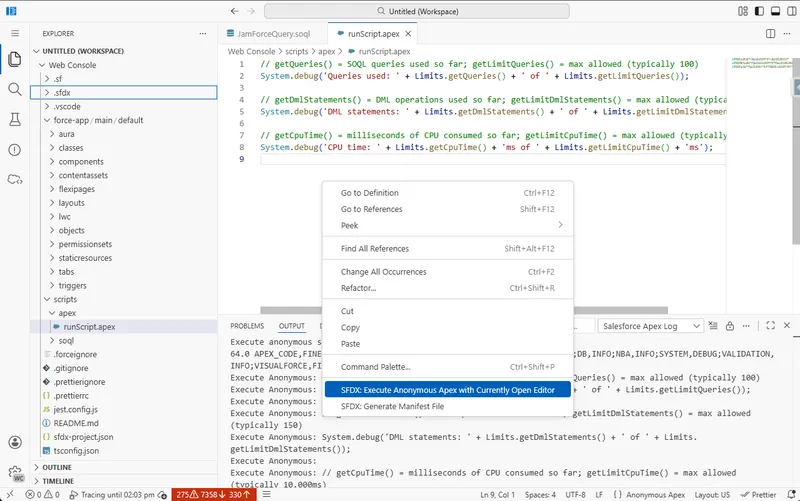Run SFDX: Execute Anonymous Apex with Currently Open Editor

coord(447,390)
